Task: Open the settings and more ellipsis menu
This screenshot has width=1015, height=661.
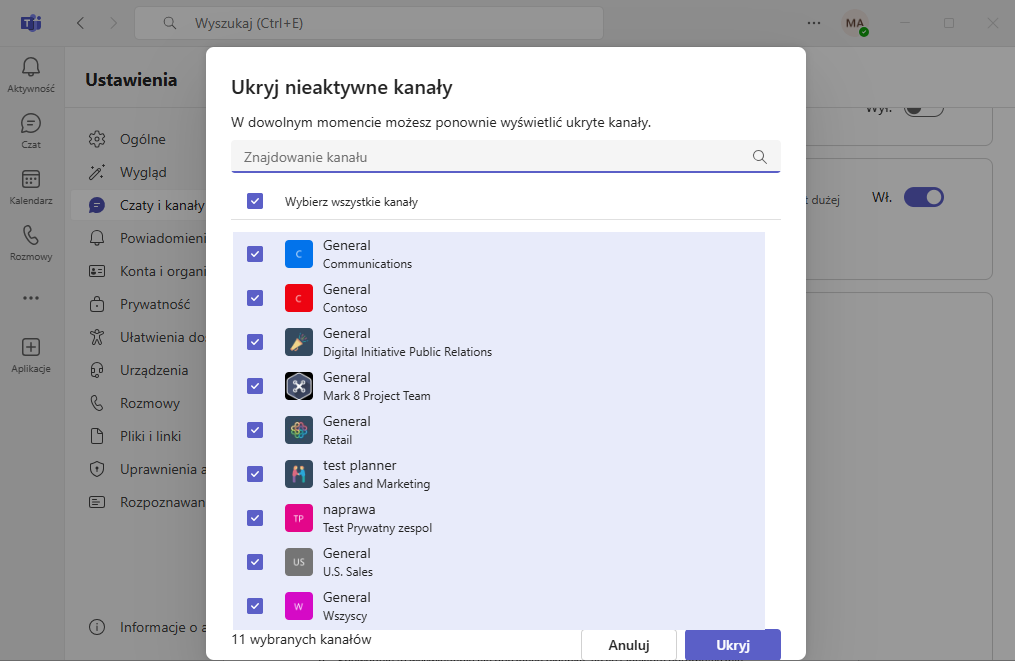Action: click(x=814, y=23)
